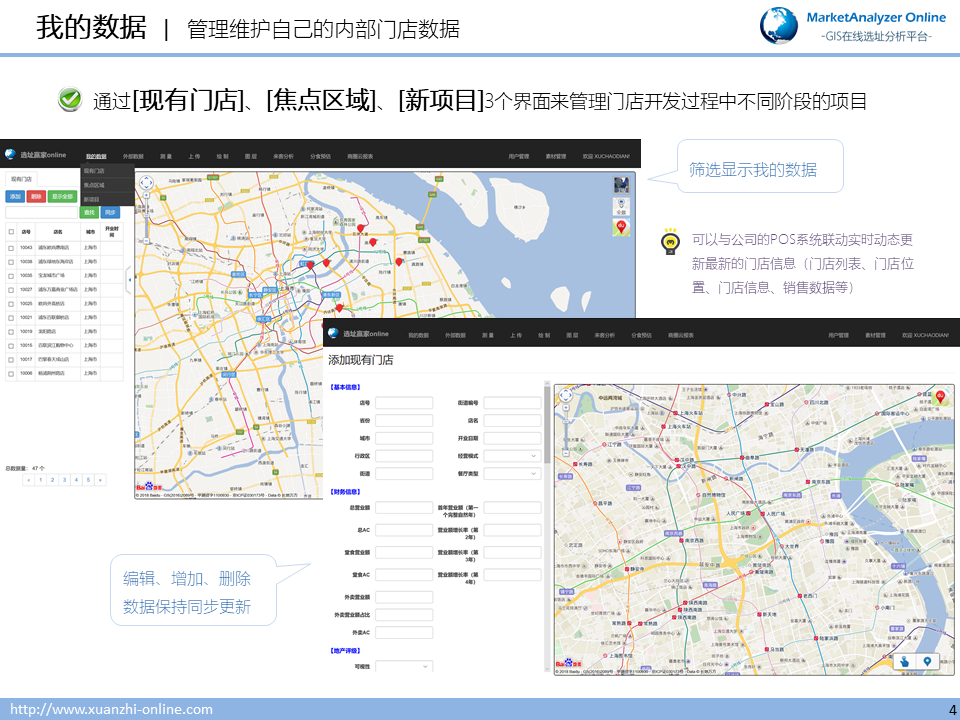Viewport: 960px width, 720px height.
Task: Check the box for store 10015
Action: (x=11, y=346)
